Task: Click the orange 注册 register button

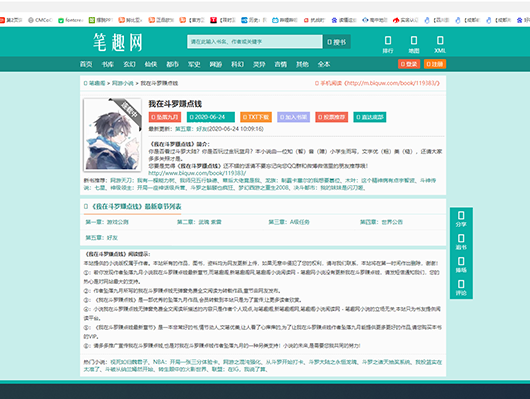Action: (x=435, y=64)
